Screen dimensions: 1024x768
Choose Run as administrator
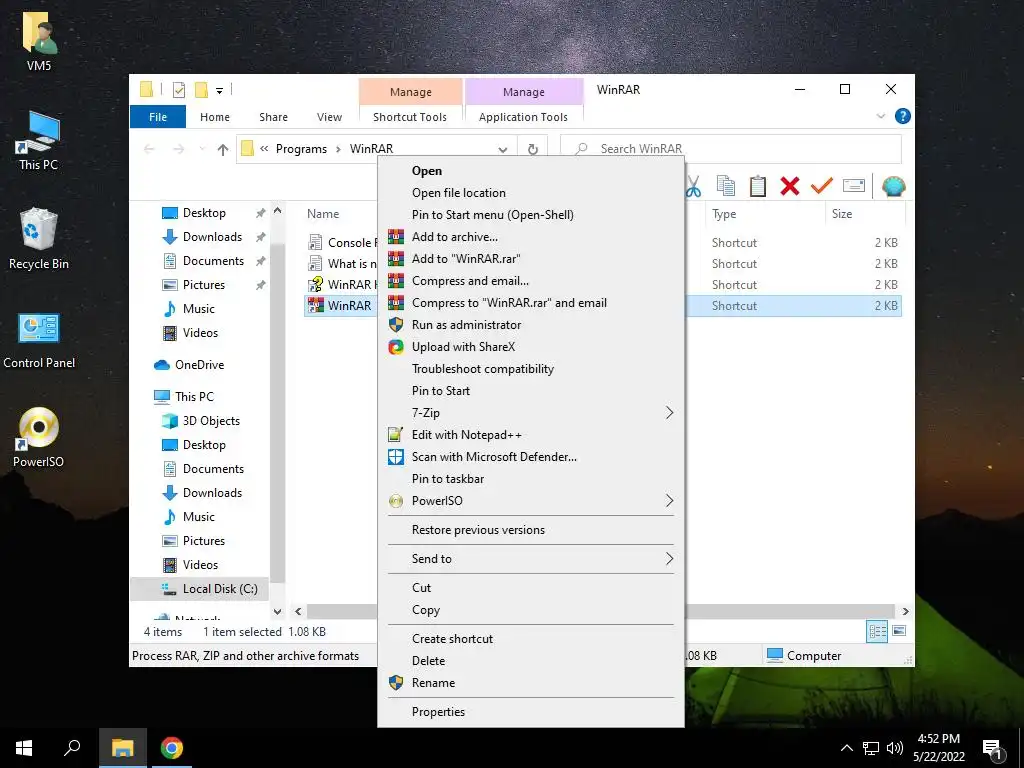pos(531,325)
